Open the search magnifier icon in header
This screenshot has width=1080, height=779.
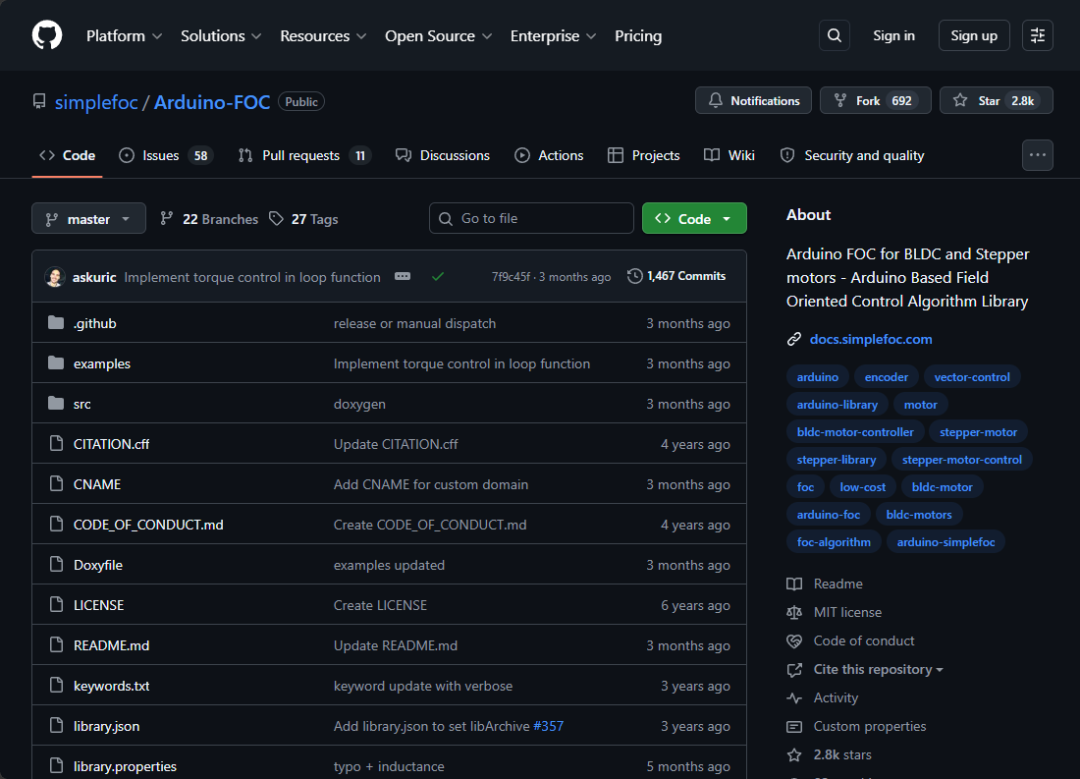coord(834,35)
